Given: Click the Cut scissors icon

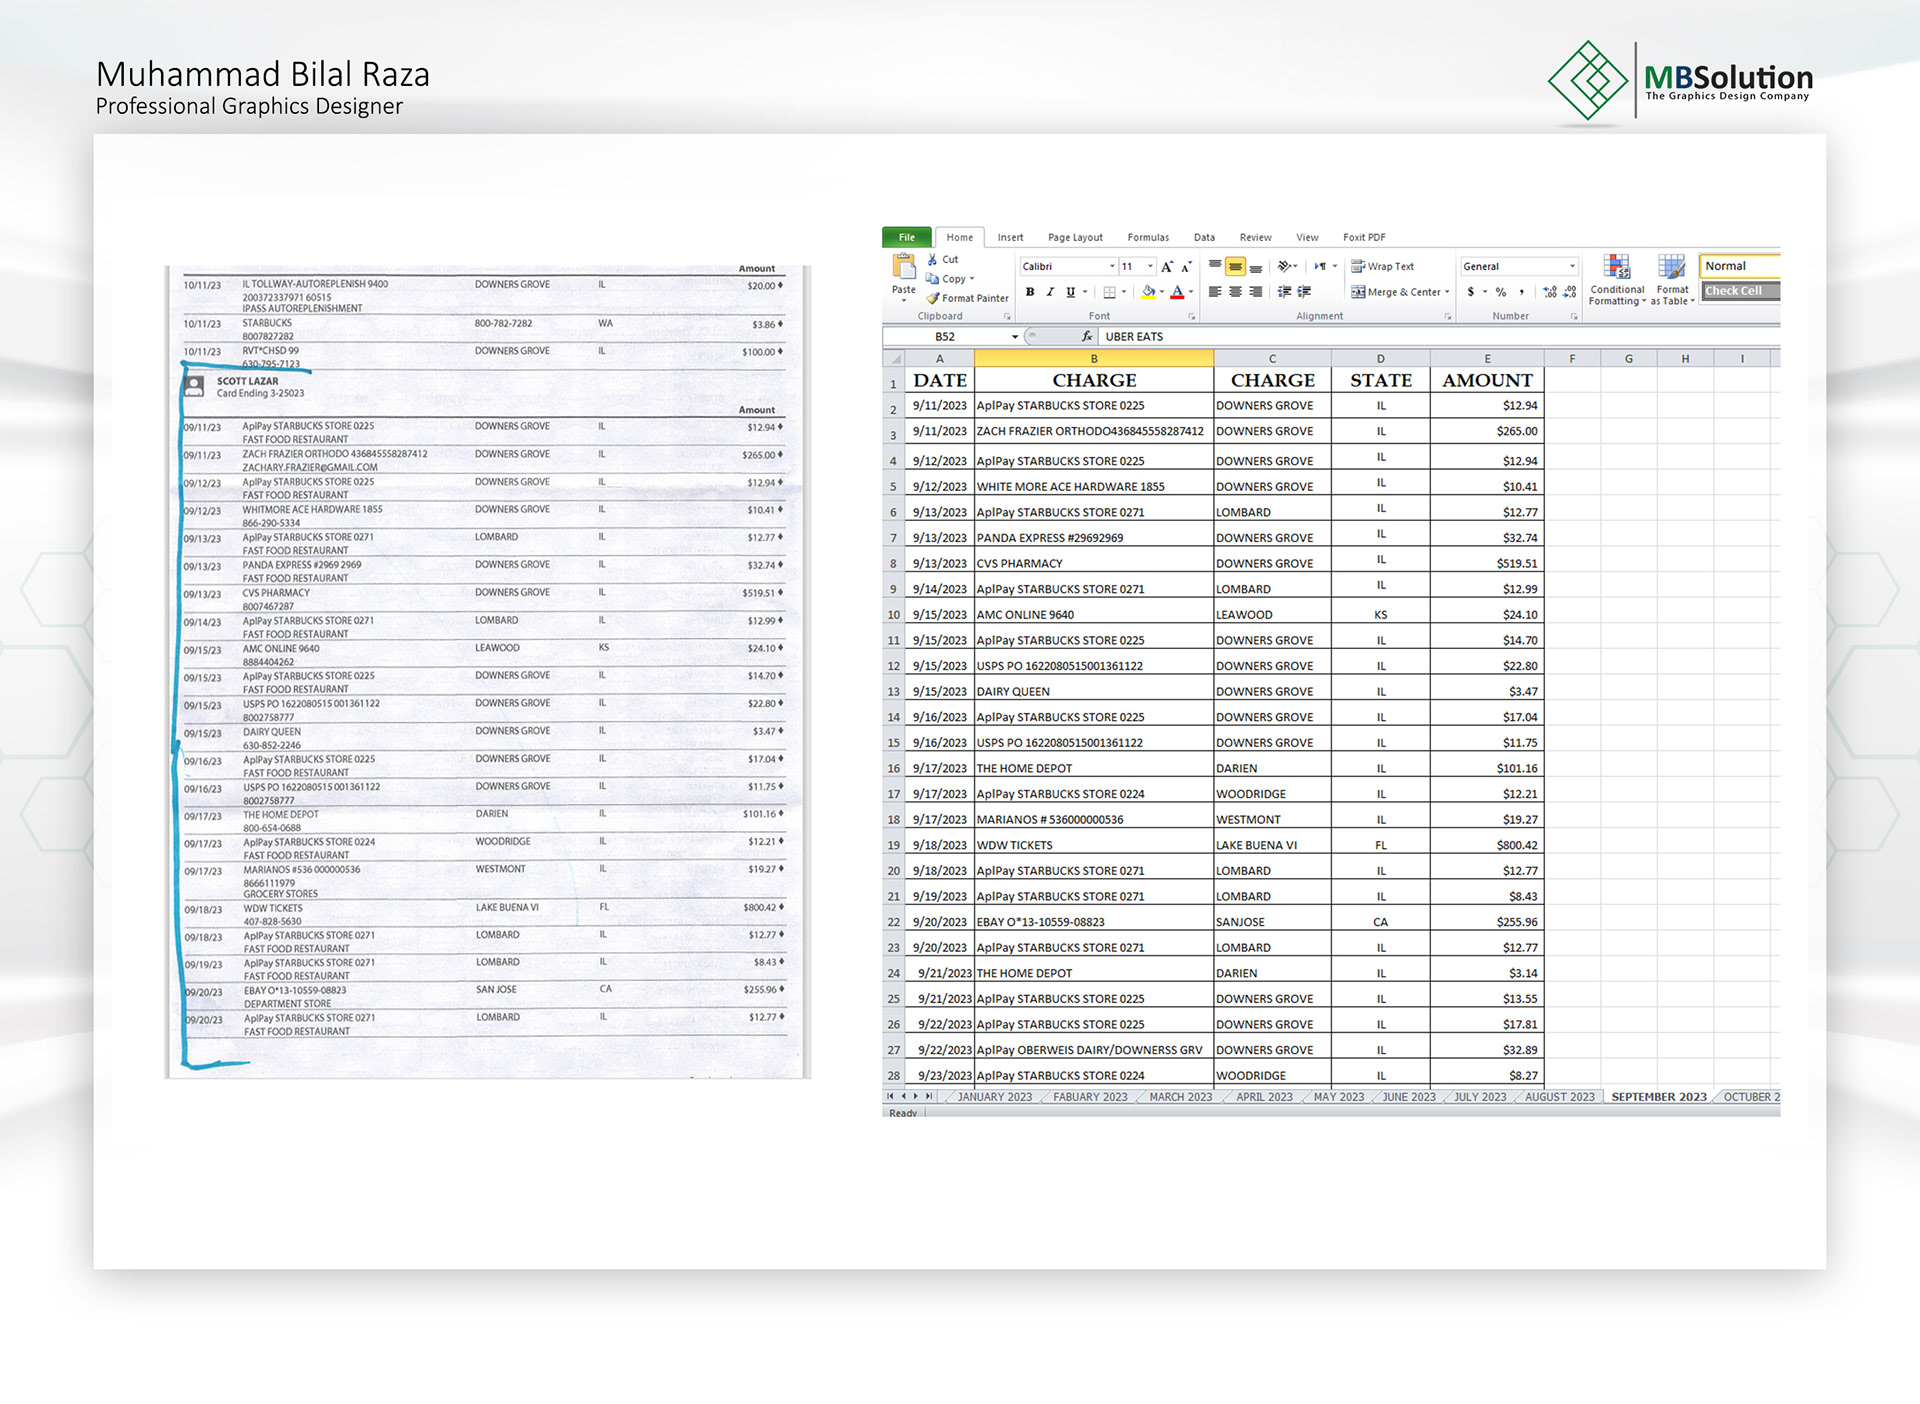Looking at the screenshot, I should (x=932, y=259).
